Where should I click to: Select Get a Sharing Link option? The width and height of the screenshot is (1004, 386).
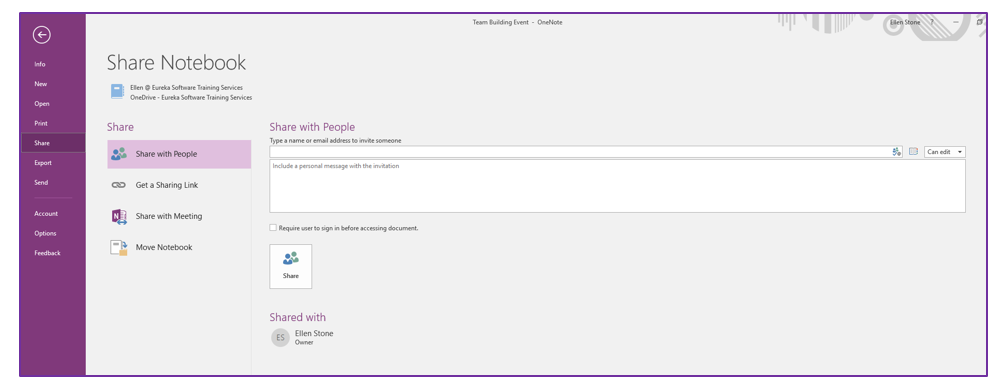point(179,185)
